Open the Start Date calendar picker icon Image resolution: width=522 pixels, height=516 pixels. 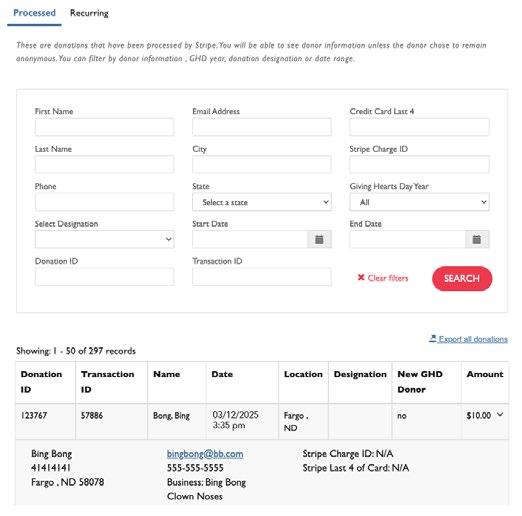(319, 239)
